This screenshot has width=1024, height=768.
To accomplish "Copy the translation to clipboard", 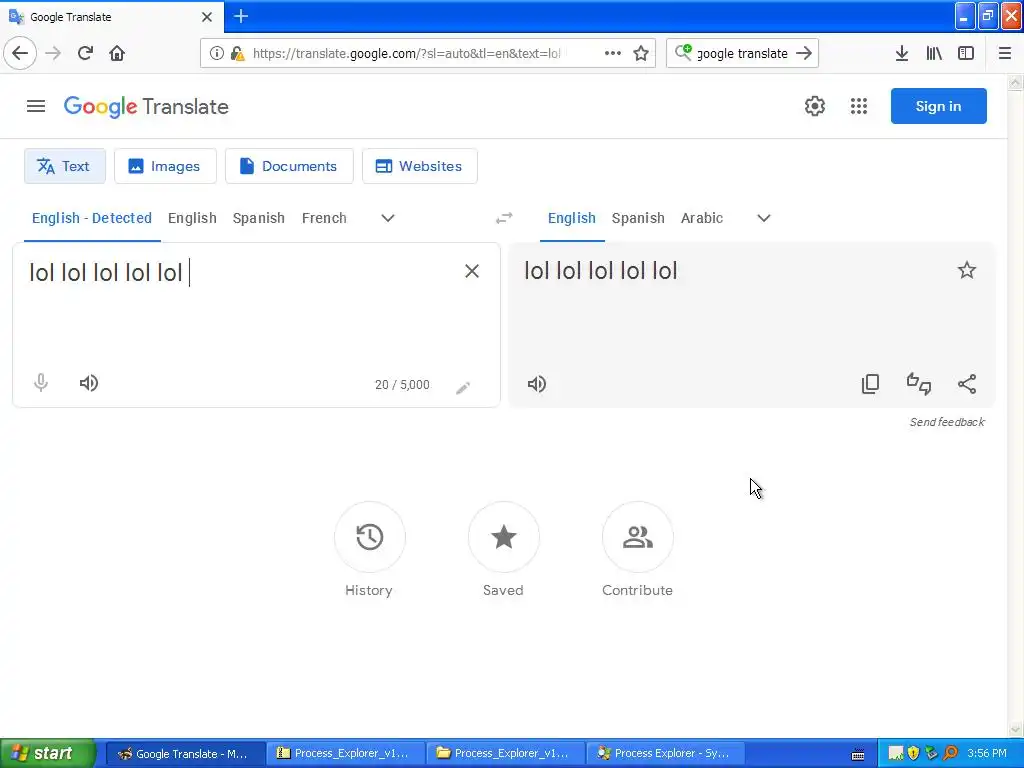I will point(871,384).
